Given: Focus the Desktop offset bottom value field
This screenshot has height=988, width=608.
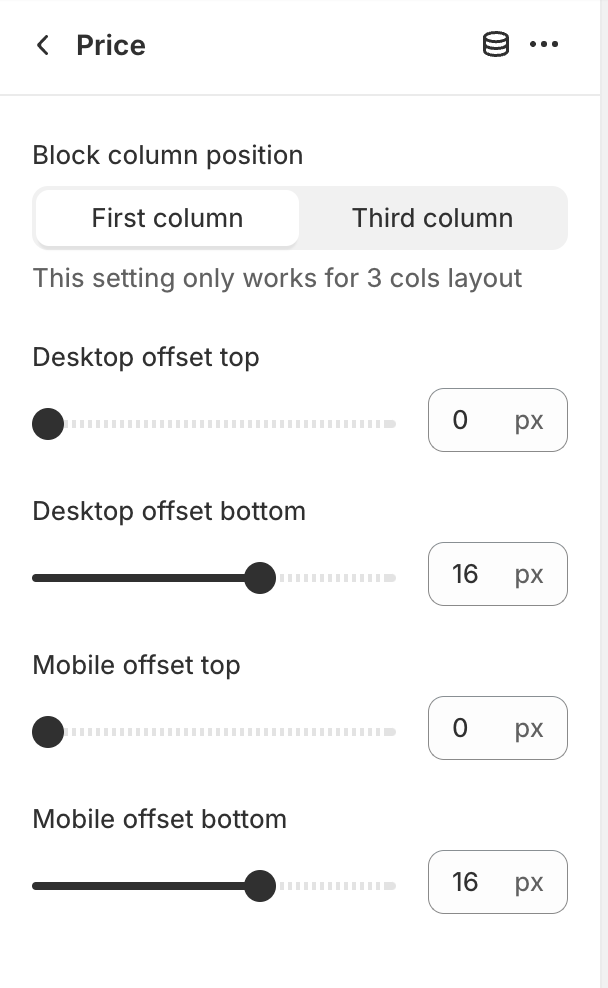Looking at the screenshot, I should [x=498, y=574].
